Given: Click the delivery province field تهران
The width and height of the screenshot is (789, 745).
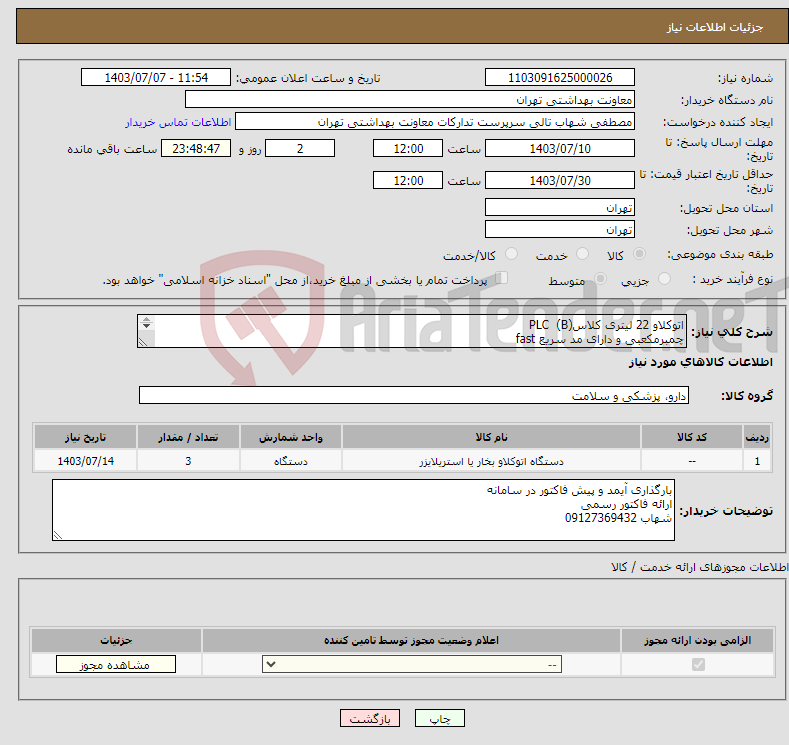Looking at the screenshot, I should coord(560,207).
